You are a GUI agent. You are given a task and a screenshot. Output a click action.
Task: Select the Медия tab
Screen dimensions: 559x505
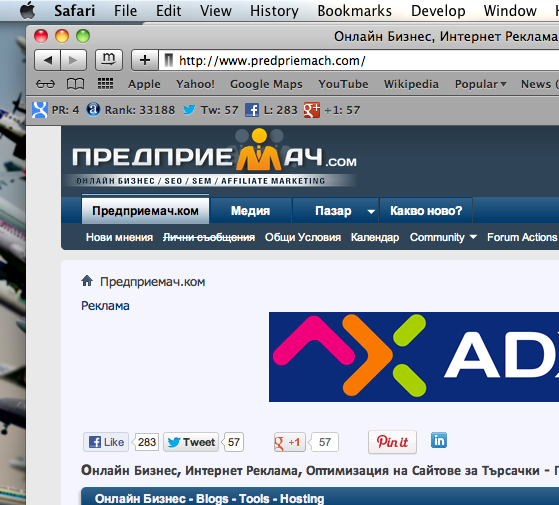click(x=250, y=211)
